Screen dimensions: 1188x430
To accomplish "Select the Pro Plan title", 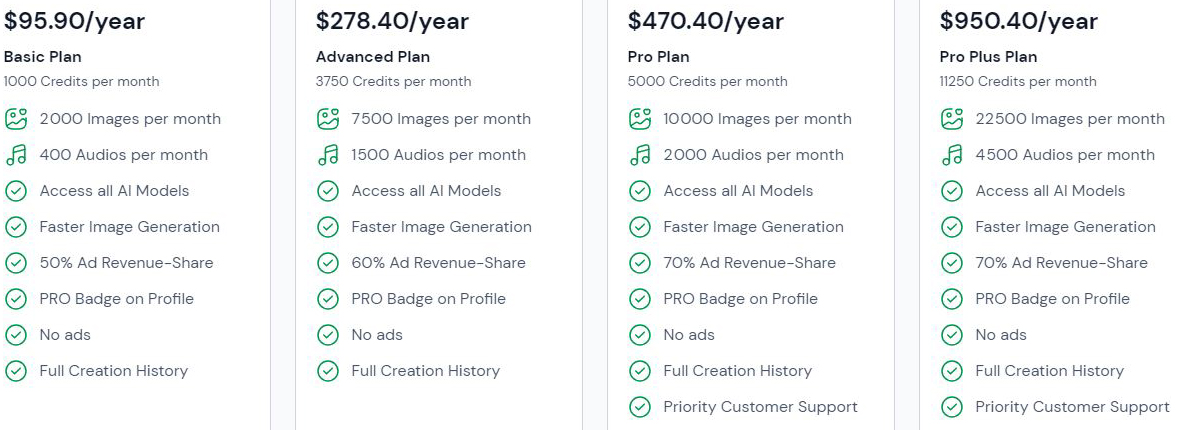I will pos(659,57).
